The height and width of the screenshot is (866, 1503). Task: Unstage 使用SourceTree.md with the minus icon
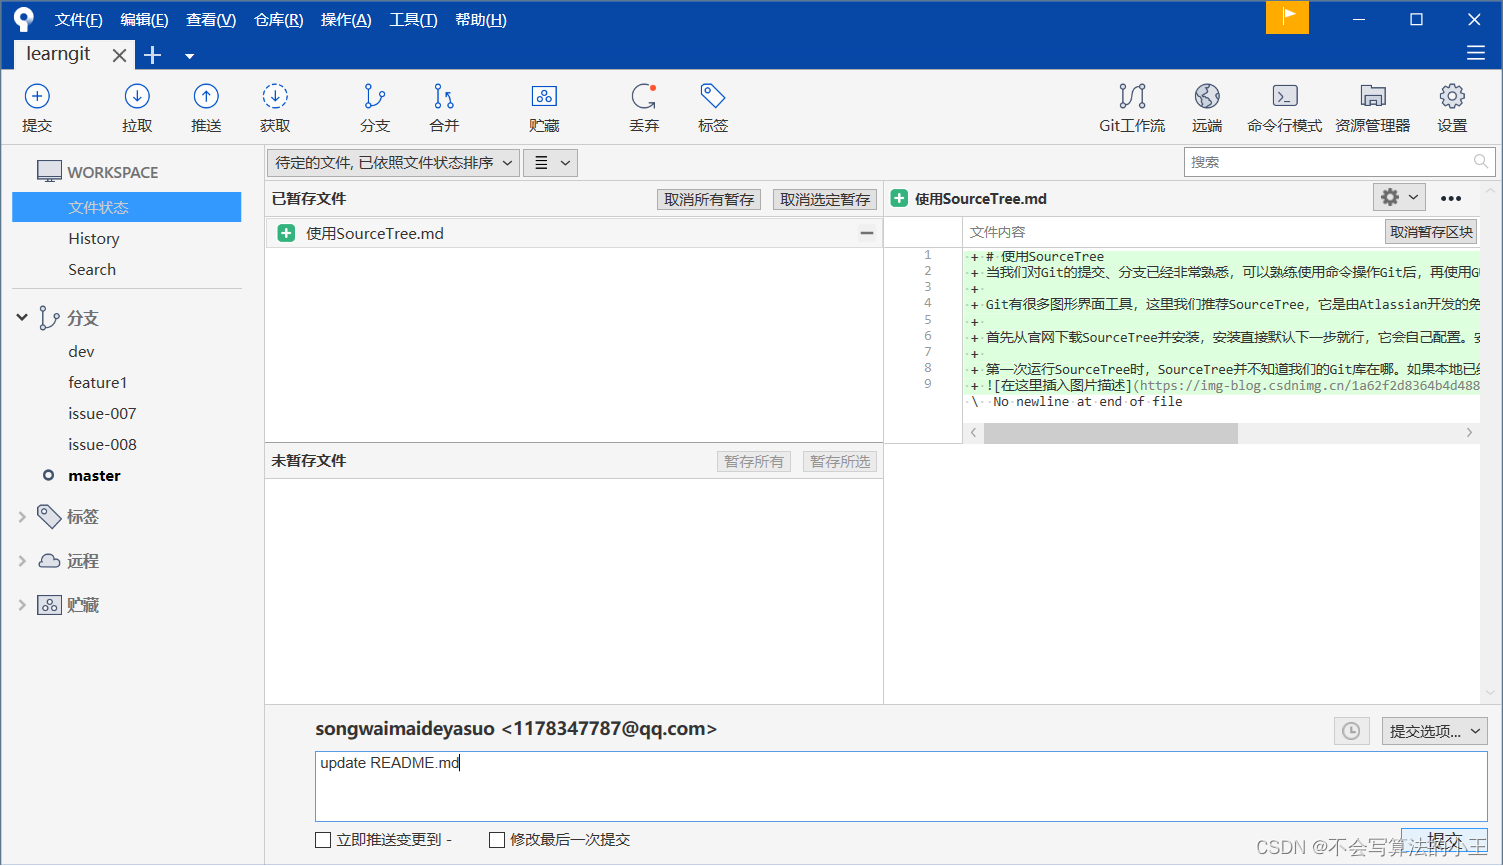(867, 233)
